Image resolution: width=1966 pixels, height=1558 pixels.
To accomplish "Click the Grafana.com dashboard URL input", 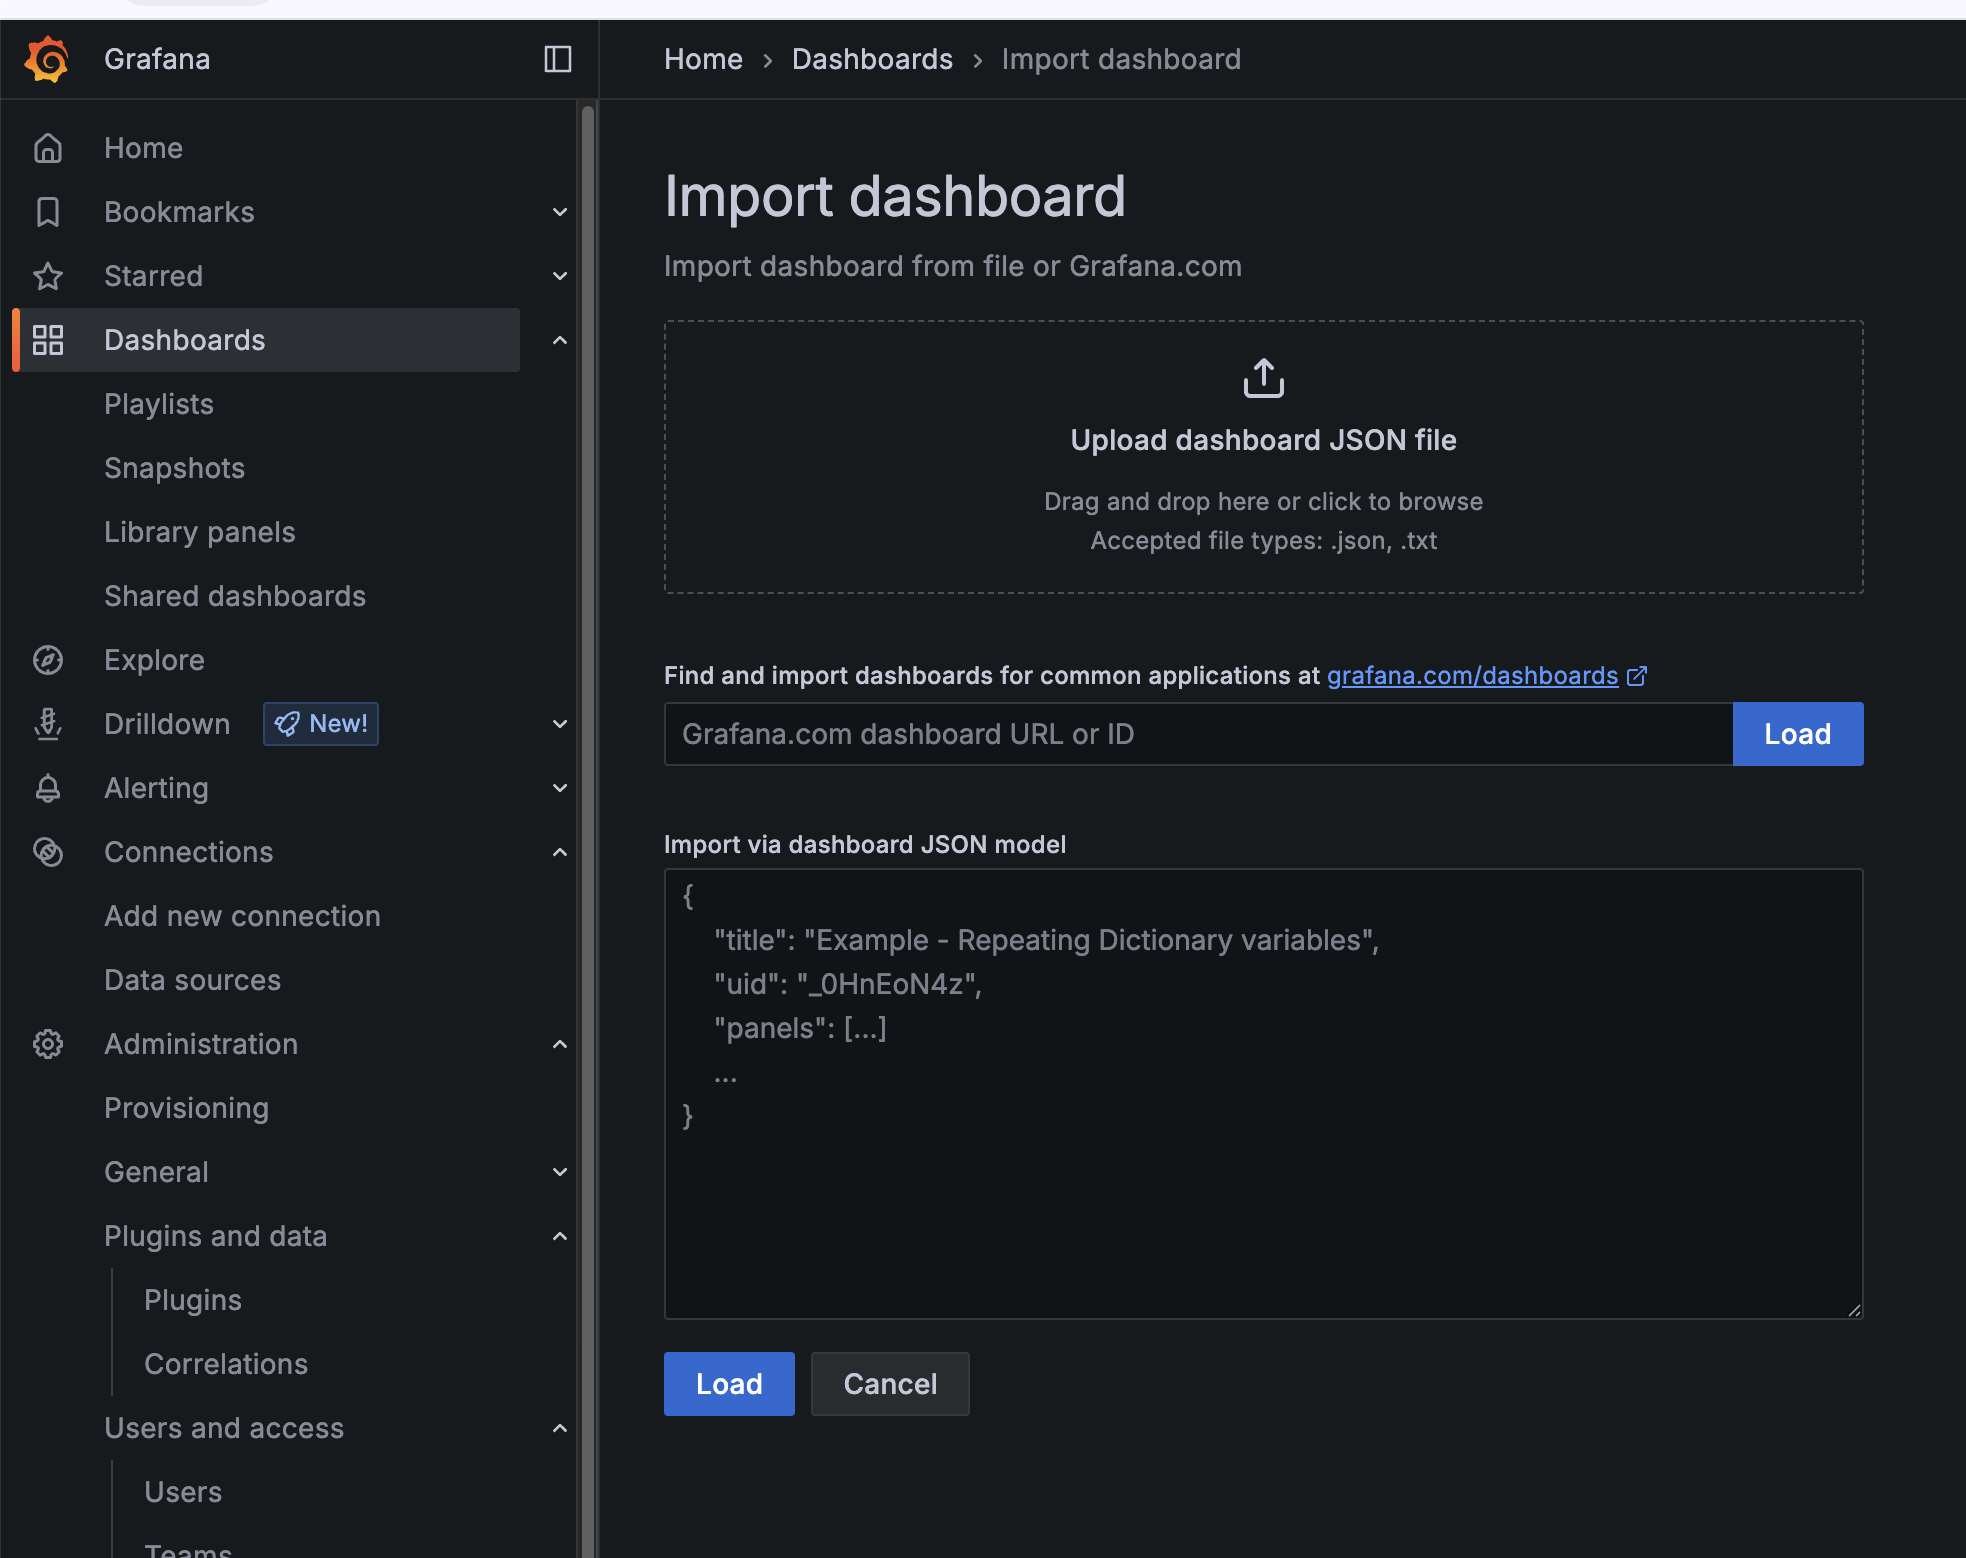I will coord(1198,734).
